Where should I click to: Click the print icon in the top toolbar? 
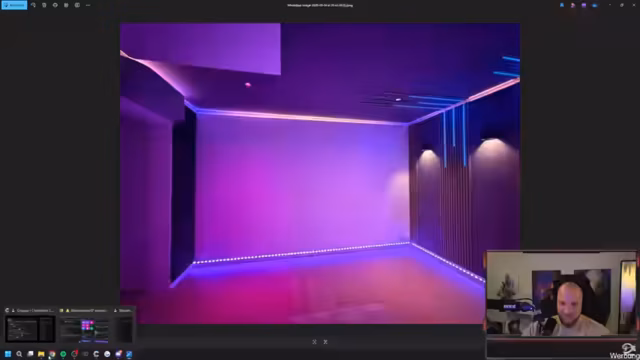pos(66,5)
